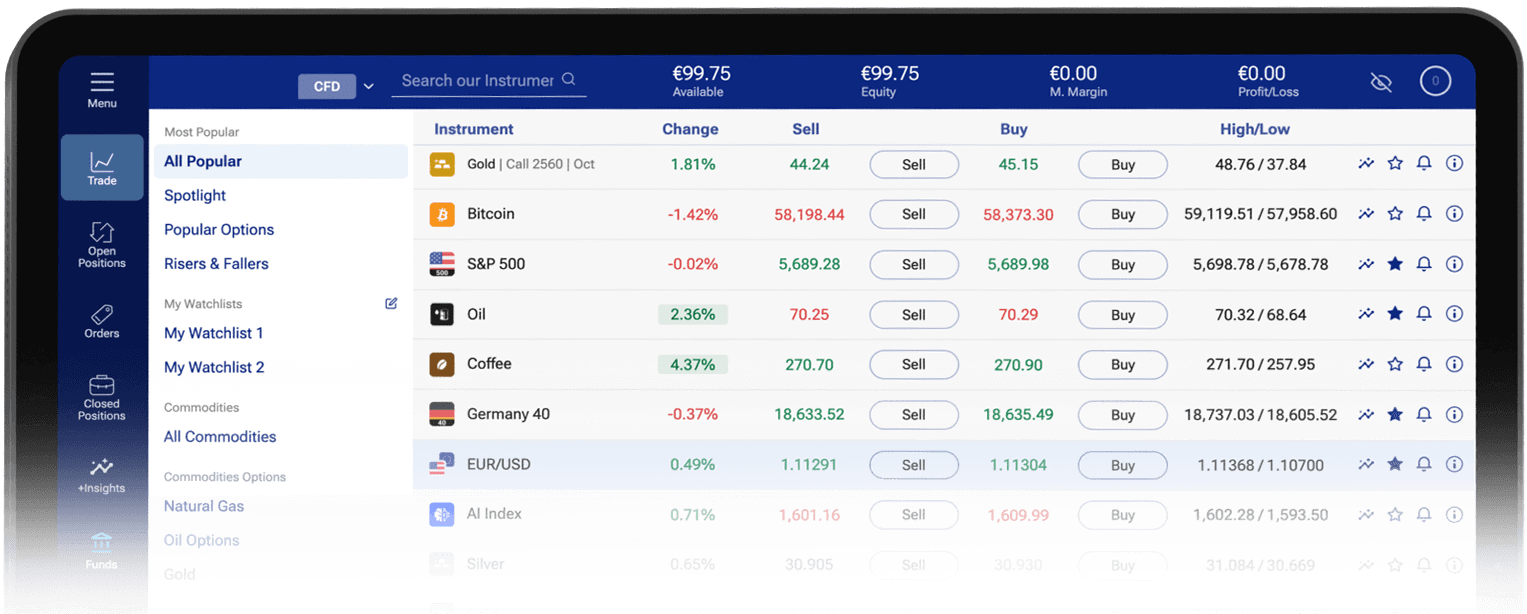The width and height of the screenshot is (1527, 614).
Task: Toggle favorite star for Gold option
Action: point(1395,164)
